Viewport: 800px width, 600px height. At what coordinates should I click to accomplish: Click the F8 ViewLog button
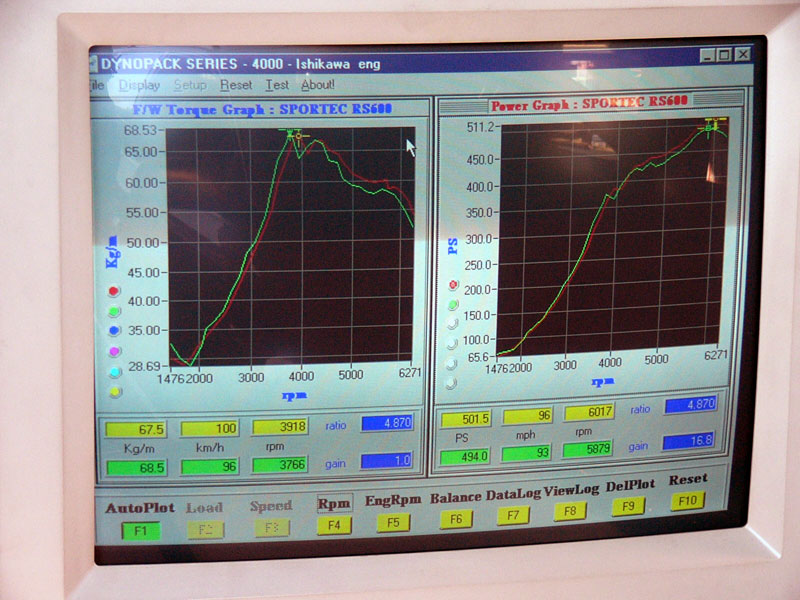[570, 511]
